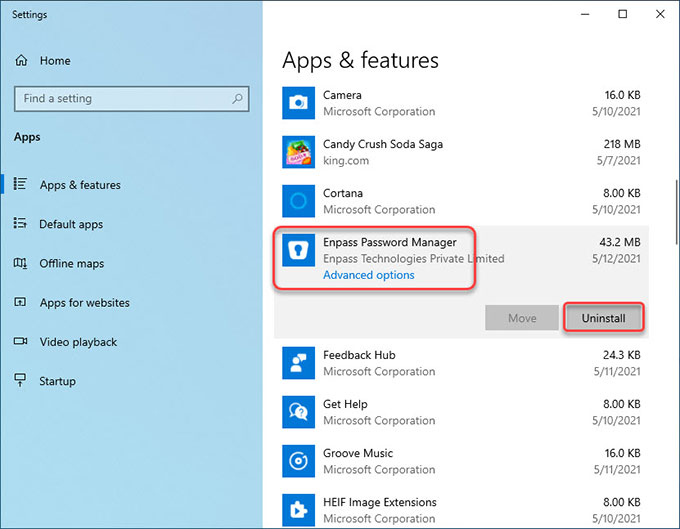
Task: Click Enpass Technologies Private Limited text
Action: pos(414,259)
